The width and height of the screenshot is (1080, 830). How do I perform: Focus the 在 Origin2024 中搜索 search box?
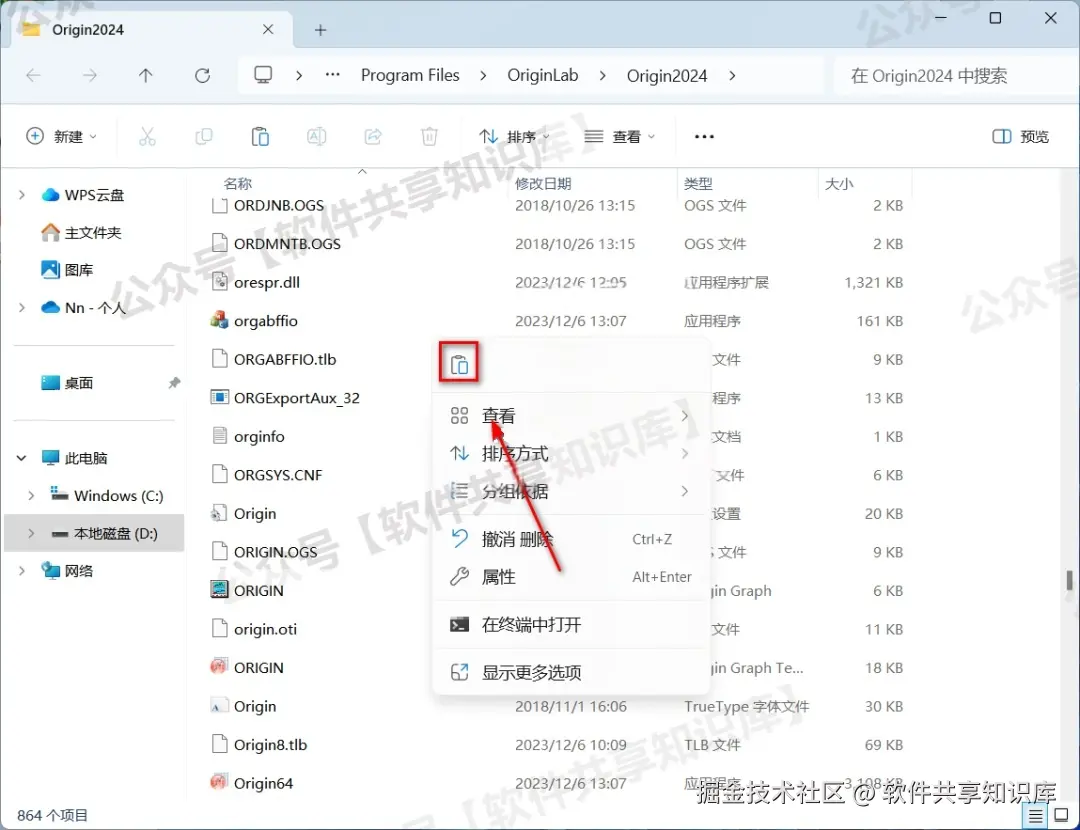click(x=954, y=75)
